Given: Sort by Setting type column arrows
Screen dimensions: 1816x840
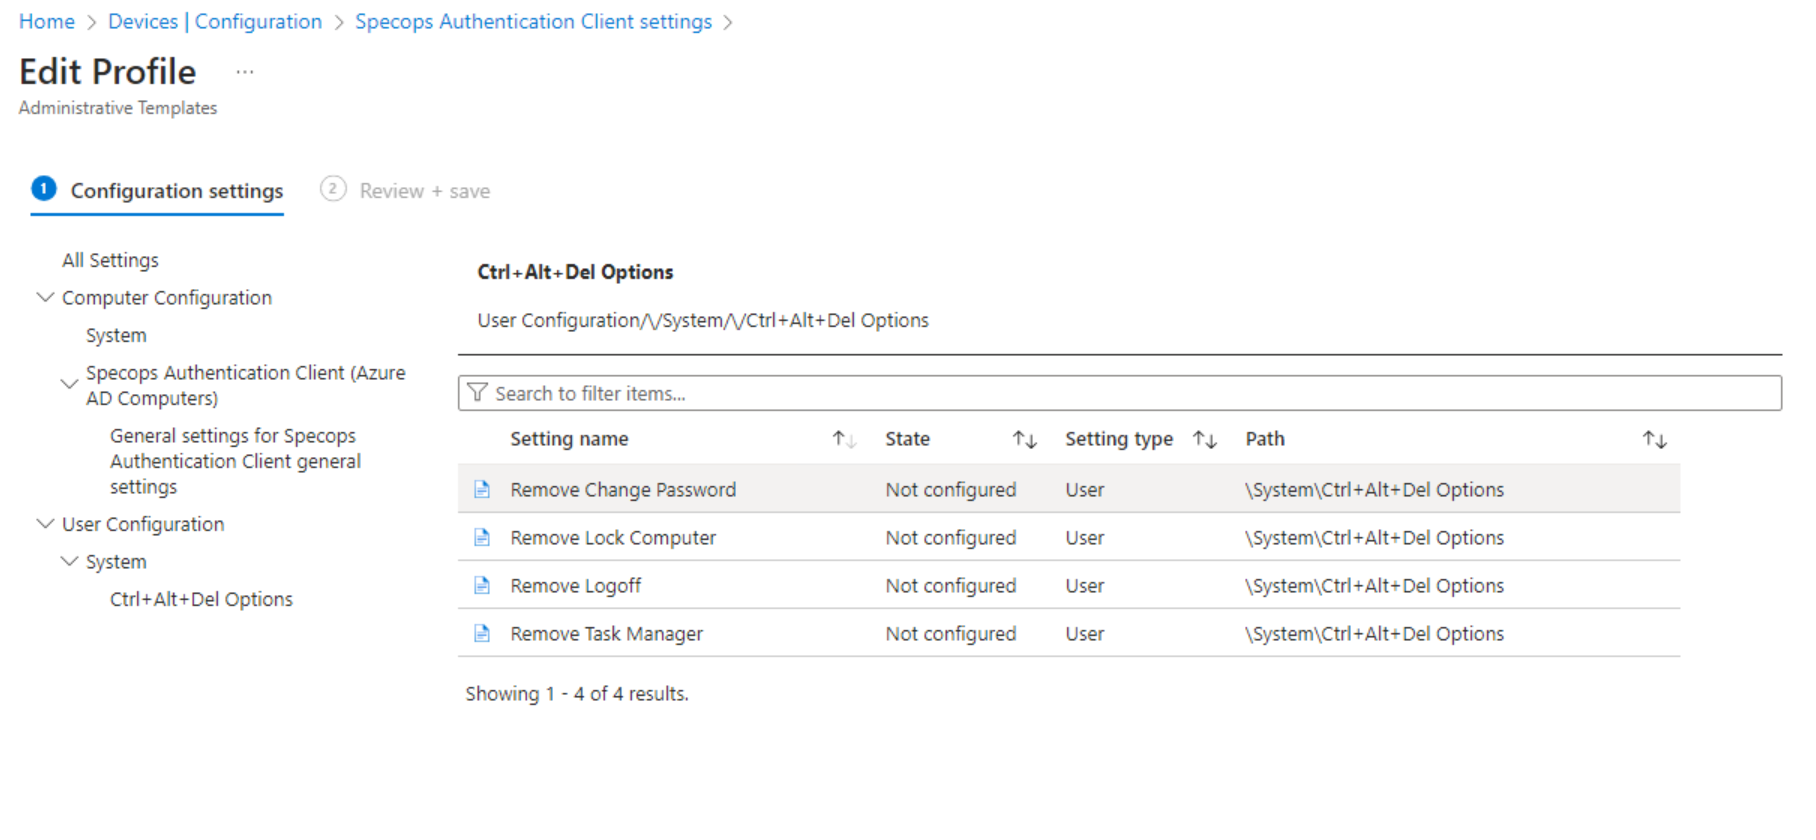Looking at the screenshot, I should pyautogui.click(x=1204, y=439).
